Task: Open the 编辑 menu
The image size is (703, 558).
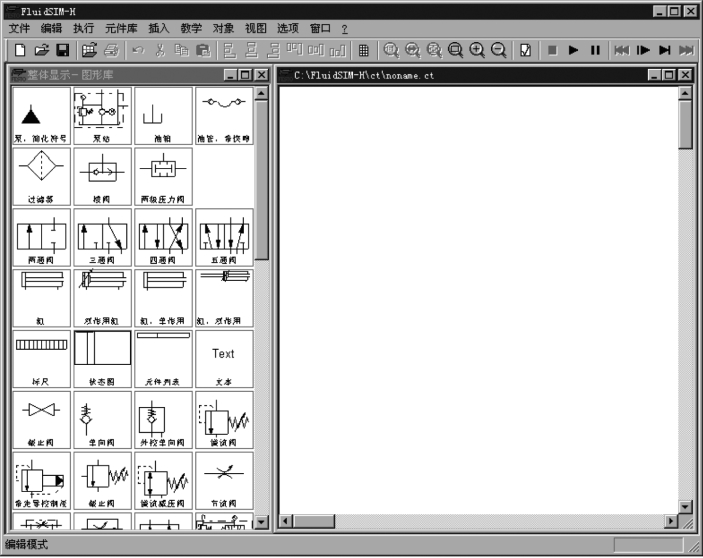Action: pos(52,29)
